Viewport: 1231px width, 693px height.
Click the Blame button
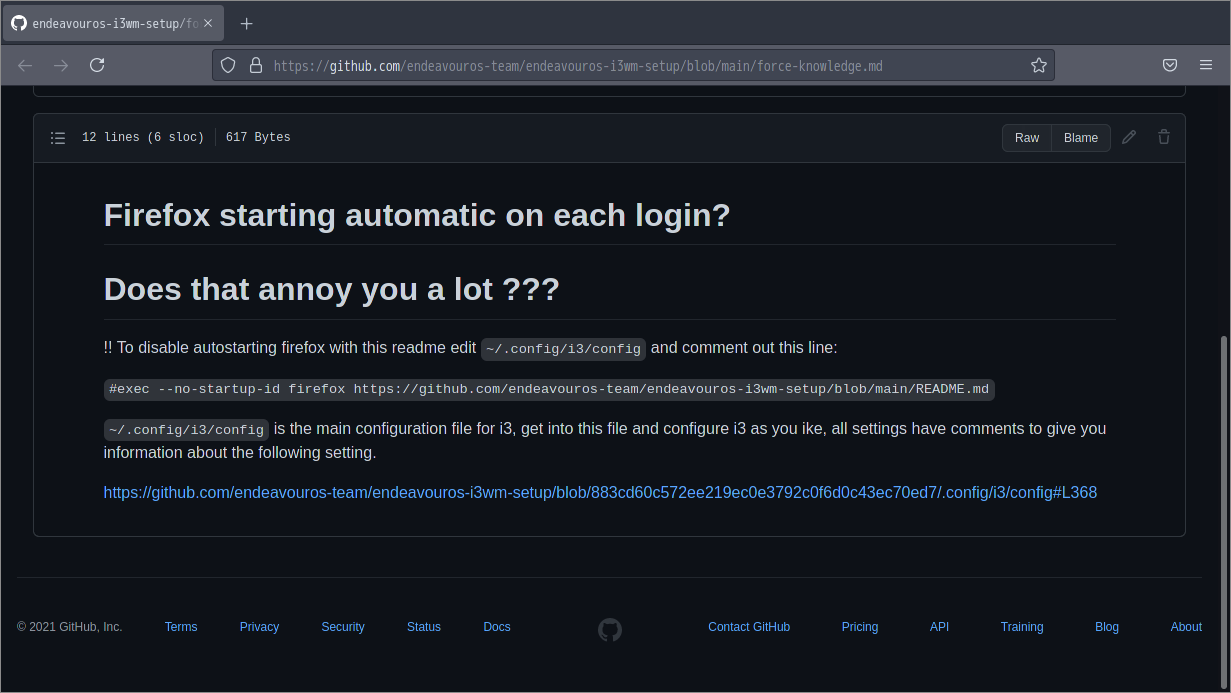point(1081,138)
